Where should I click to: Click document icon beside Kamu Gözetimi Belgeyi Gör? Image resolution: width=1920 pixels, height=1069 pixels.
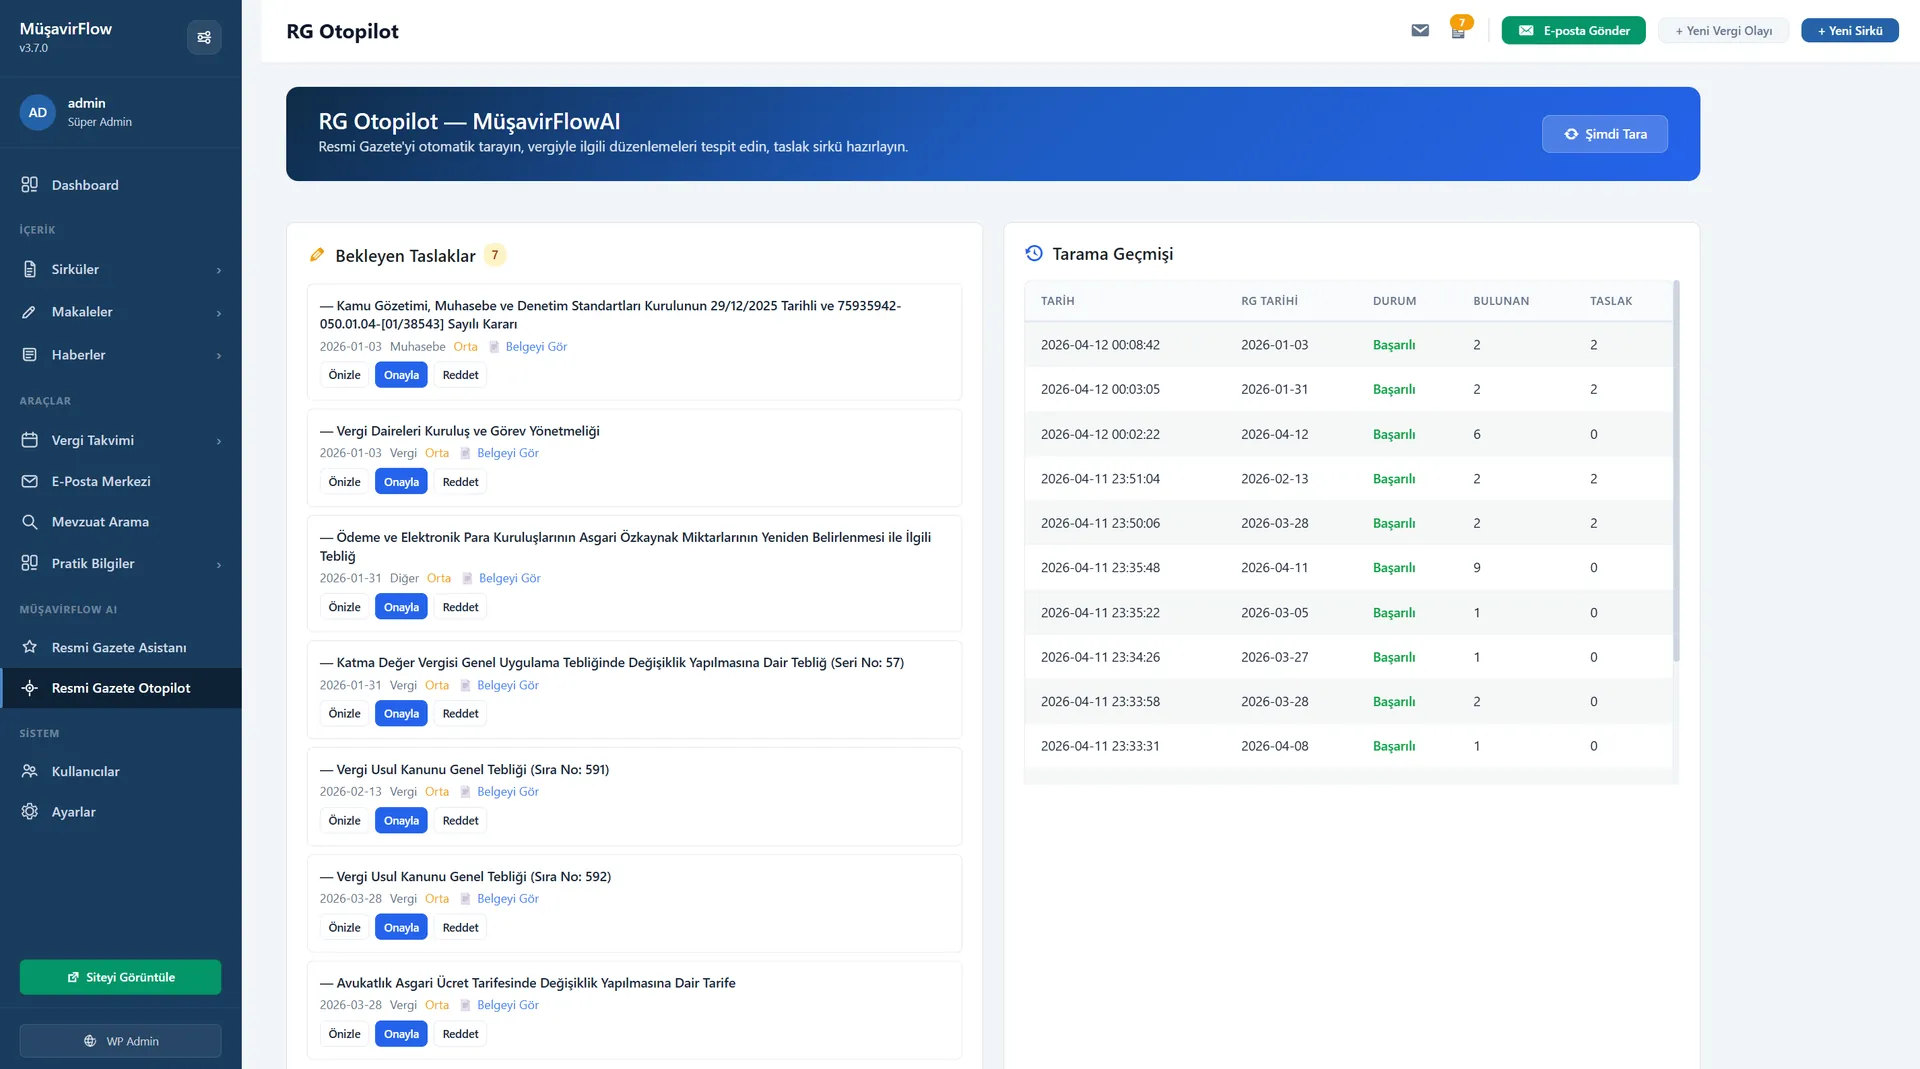coord(494,347)
